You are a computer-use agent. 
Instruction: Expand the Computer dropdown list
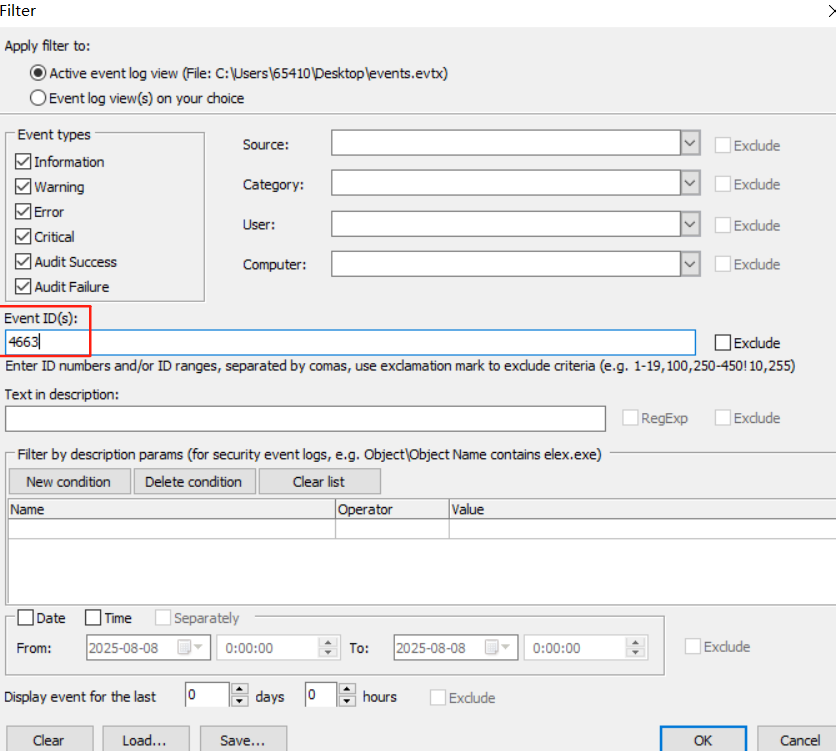click(690, 264)
